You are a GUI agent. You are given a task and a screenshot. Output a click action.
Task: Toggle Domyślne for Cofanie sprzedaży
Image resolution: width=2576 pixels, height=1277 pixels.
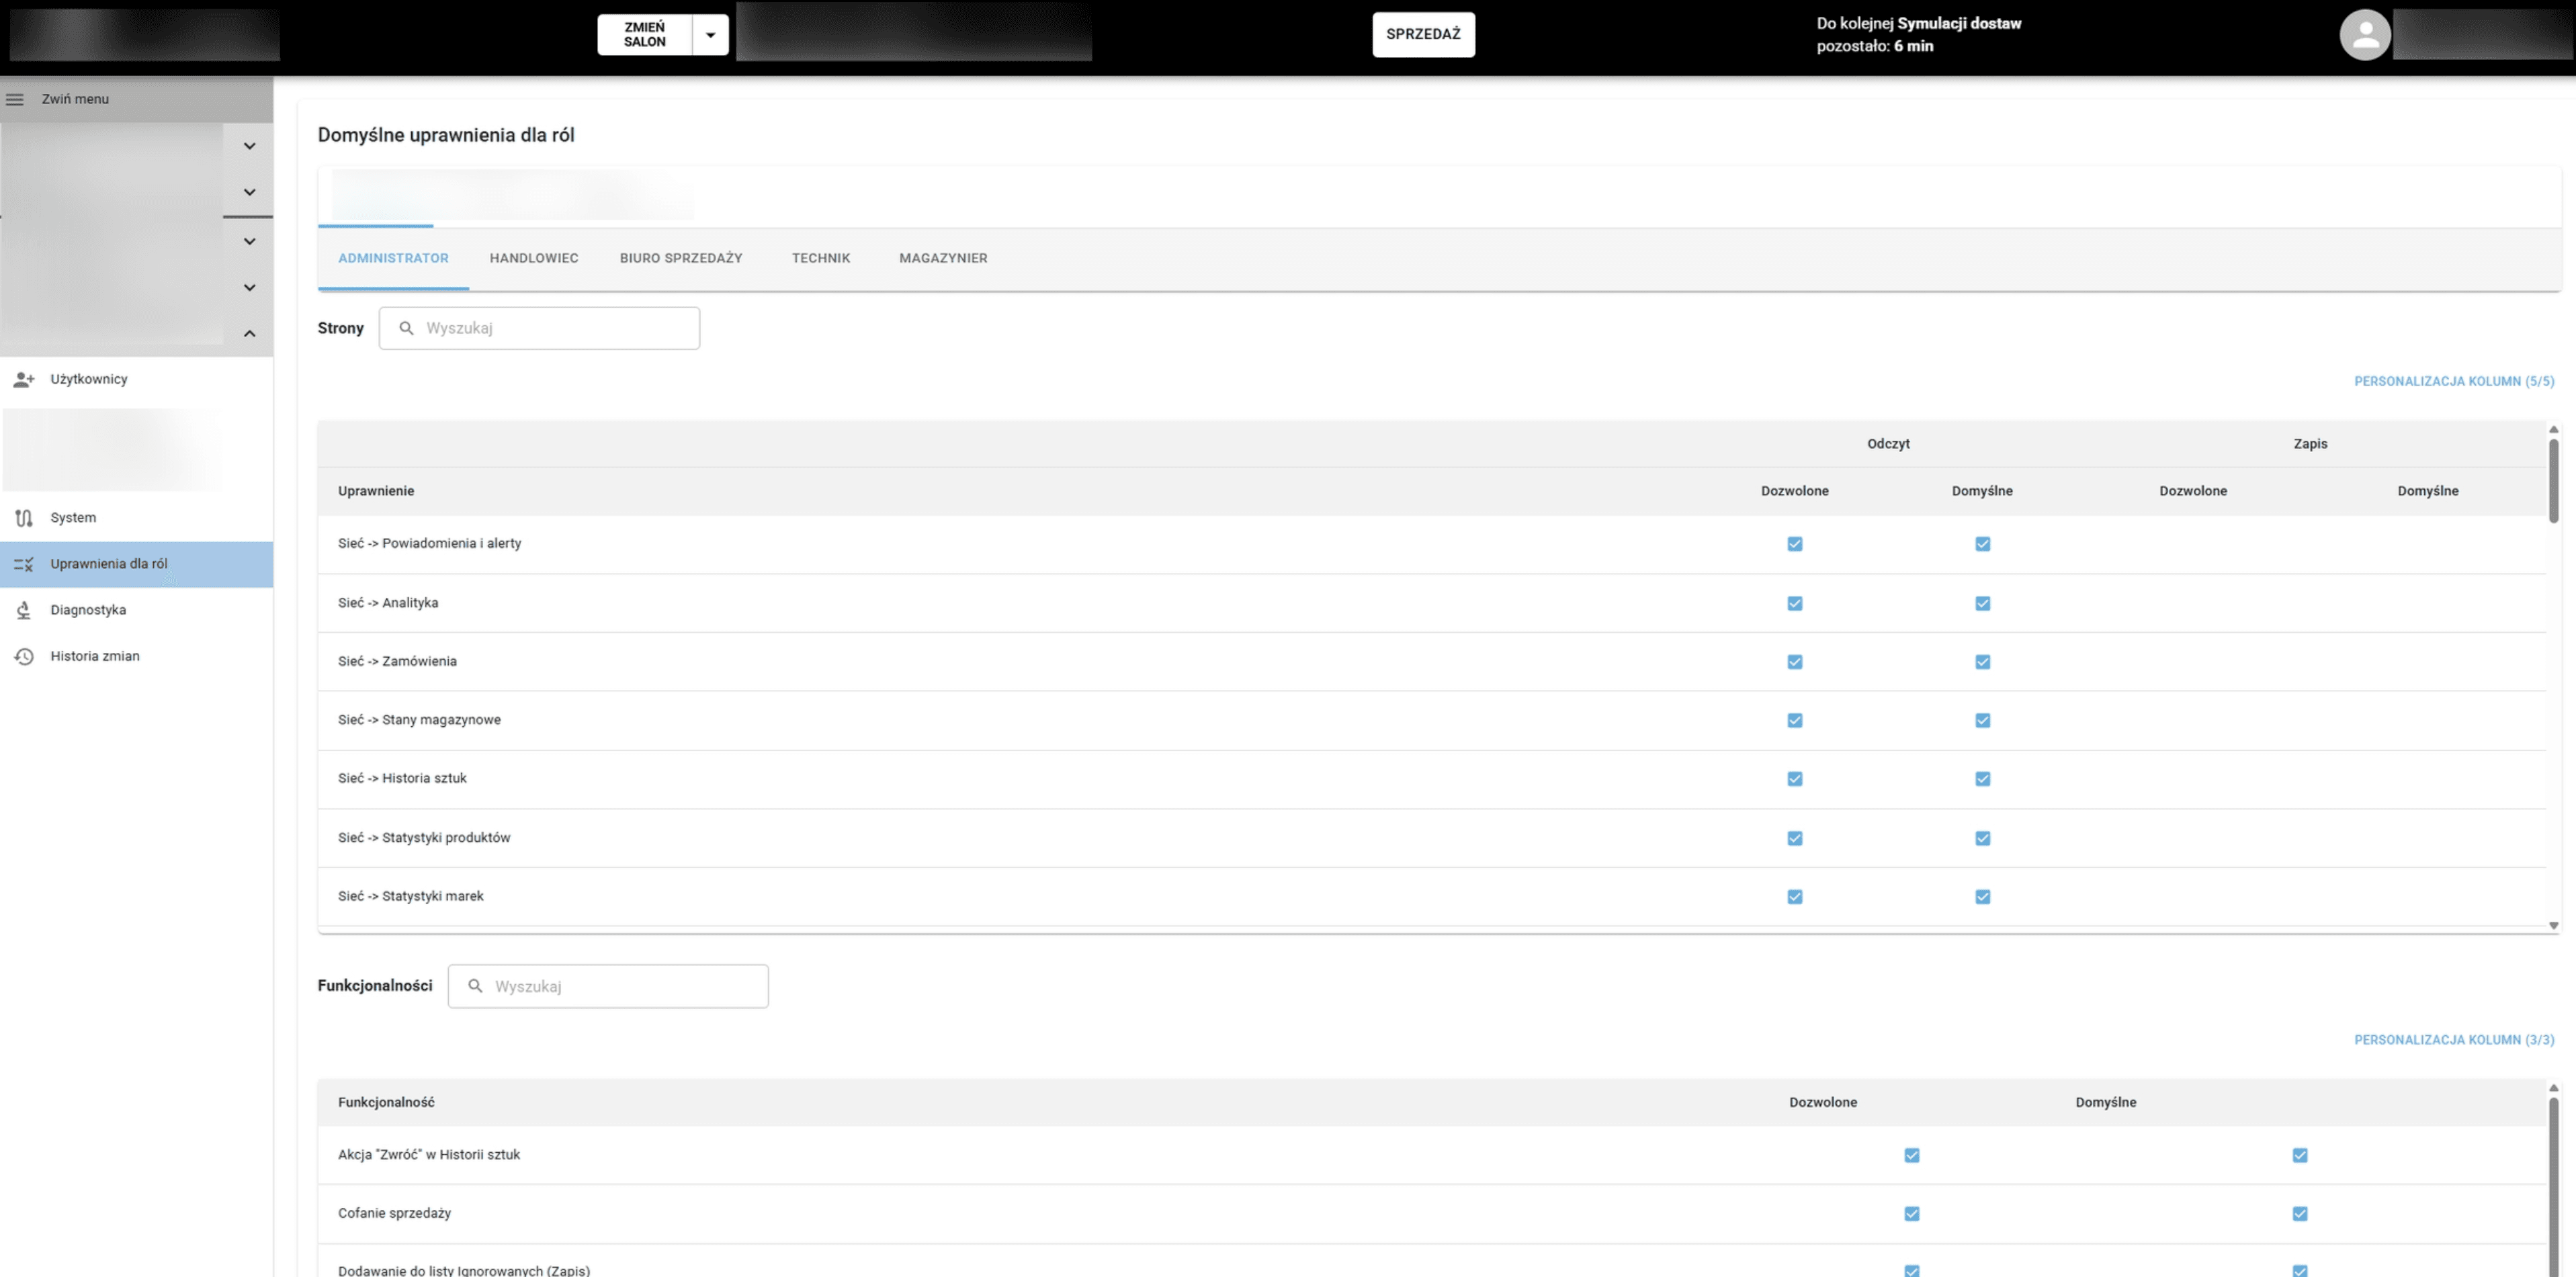click(x=2299, y=1214)
